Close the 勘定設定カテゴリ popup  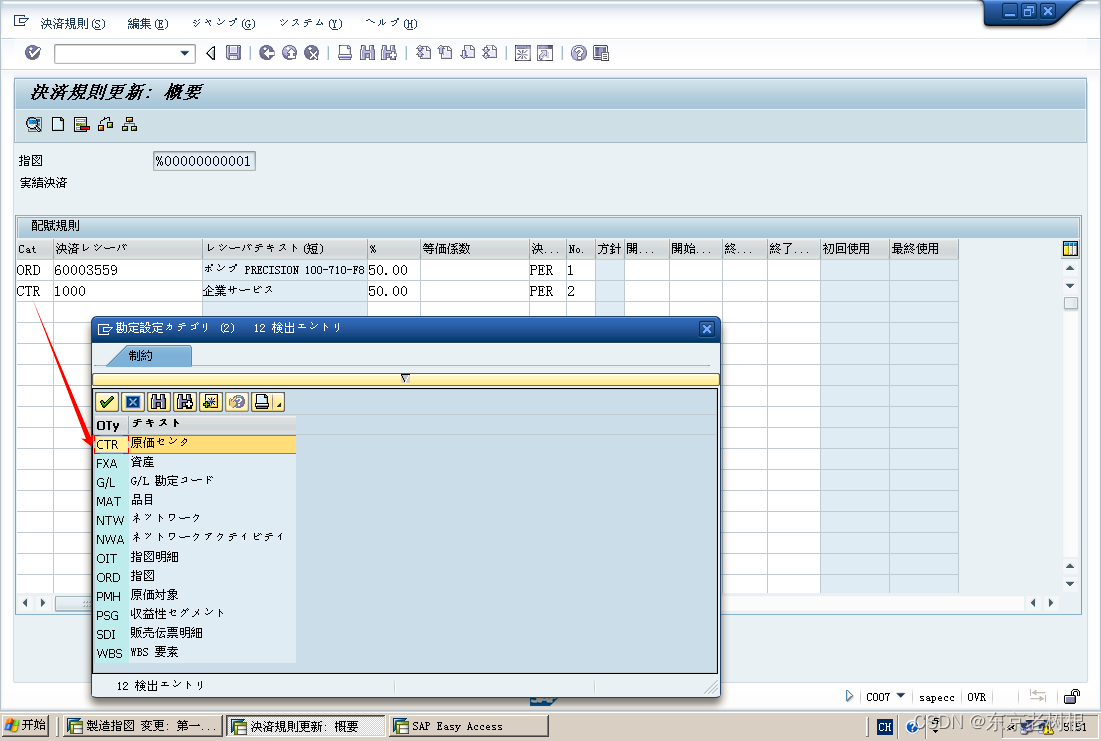(x=706, y=328)
